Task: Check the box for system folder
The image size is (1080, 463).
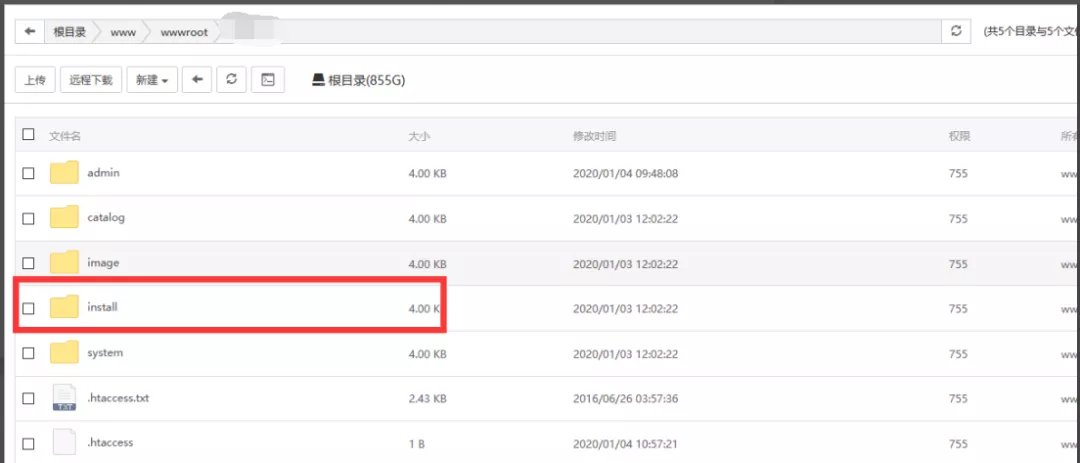Action: (28, 353)
